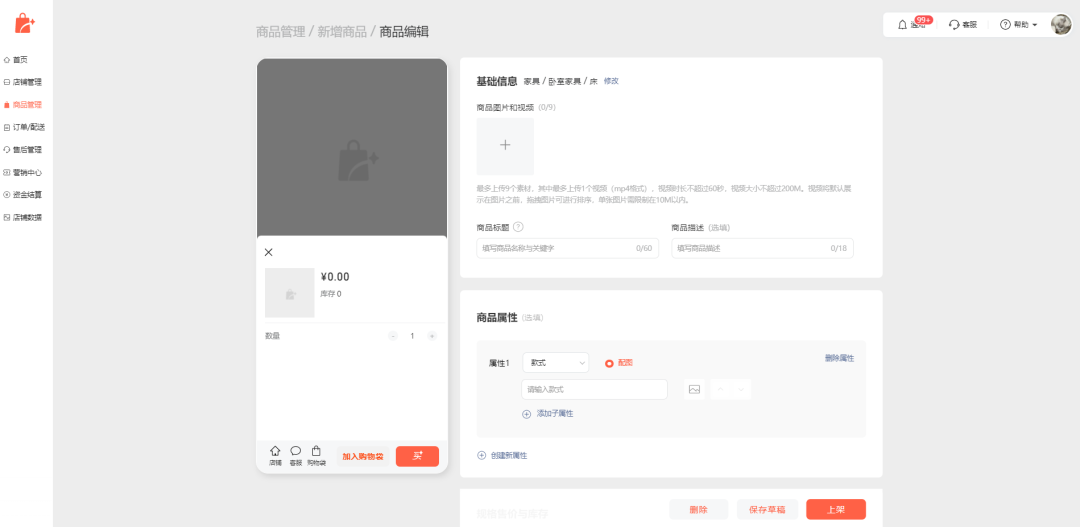Click the plus box to upload product image
The image size is (1080, 527).
tap(505, 146)
